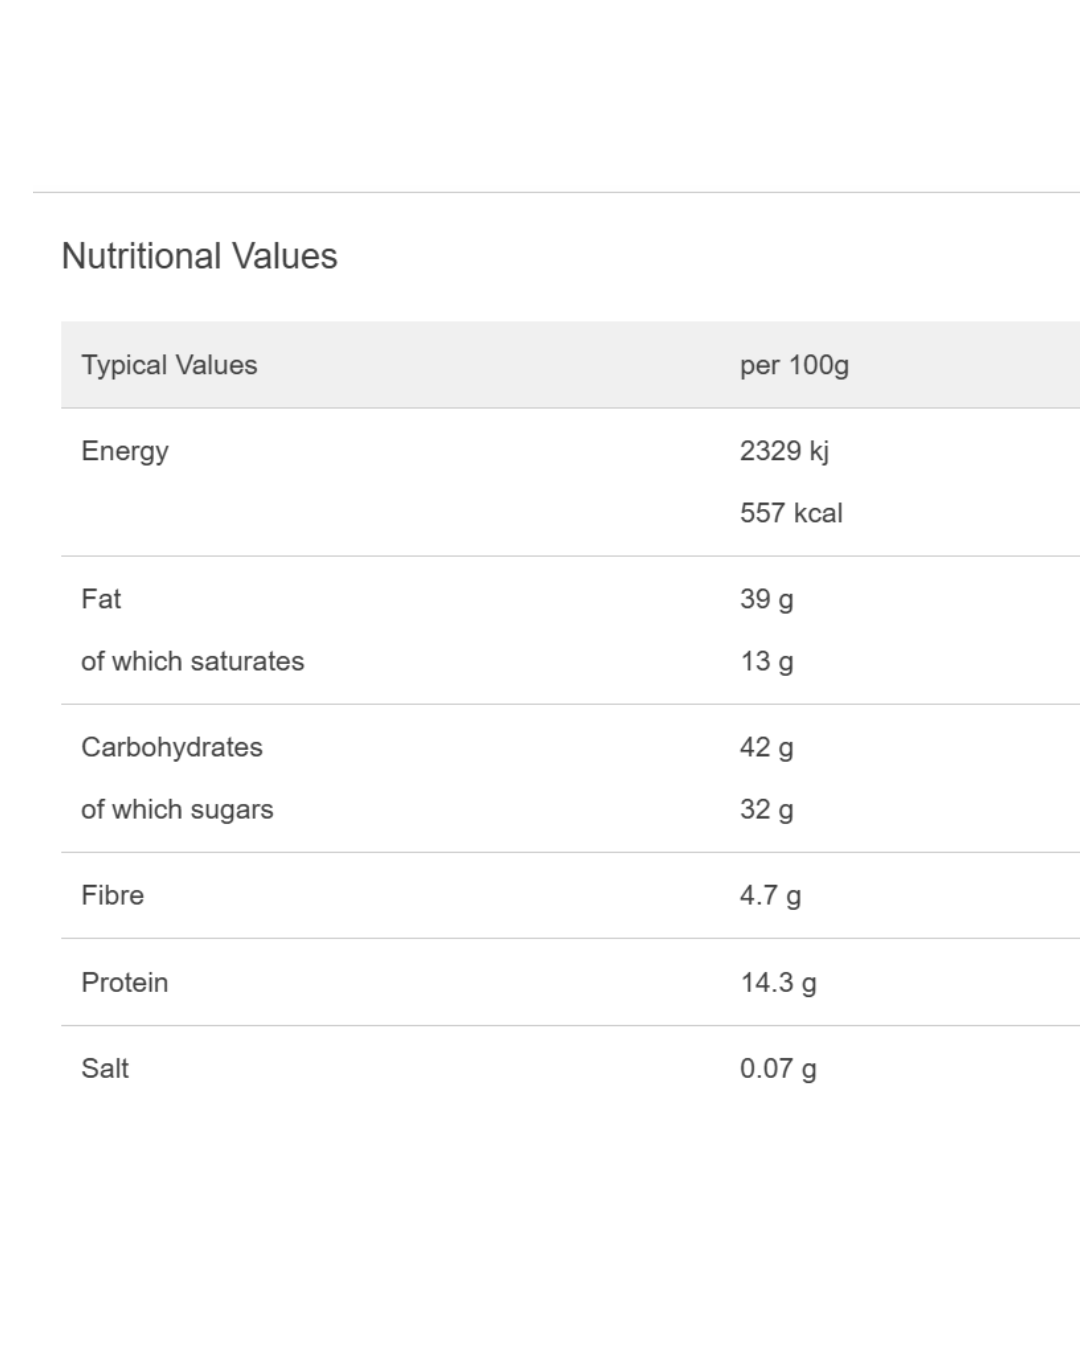The height and width of the screenshot is (1350, 1080).
Task: Select the Energy row label
Action: pos(125,451)
